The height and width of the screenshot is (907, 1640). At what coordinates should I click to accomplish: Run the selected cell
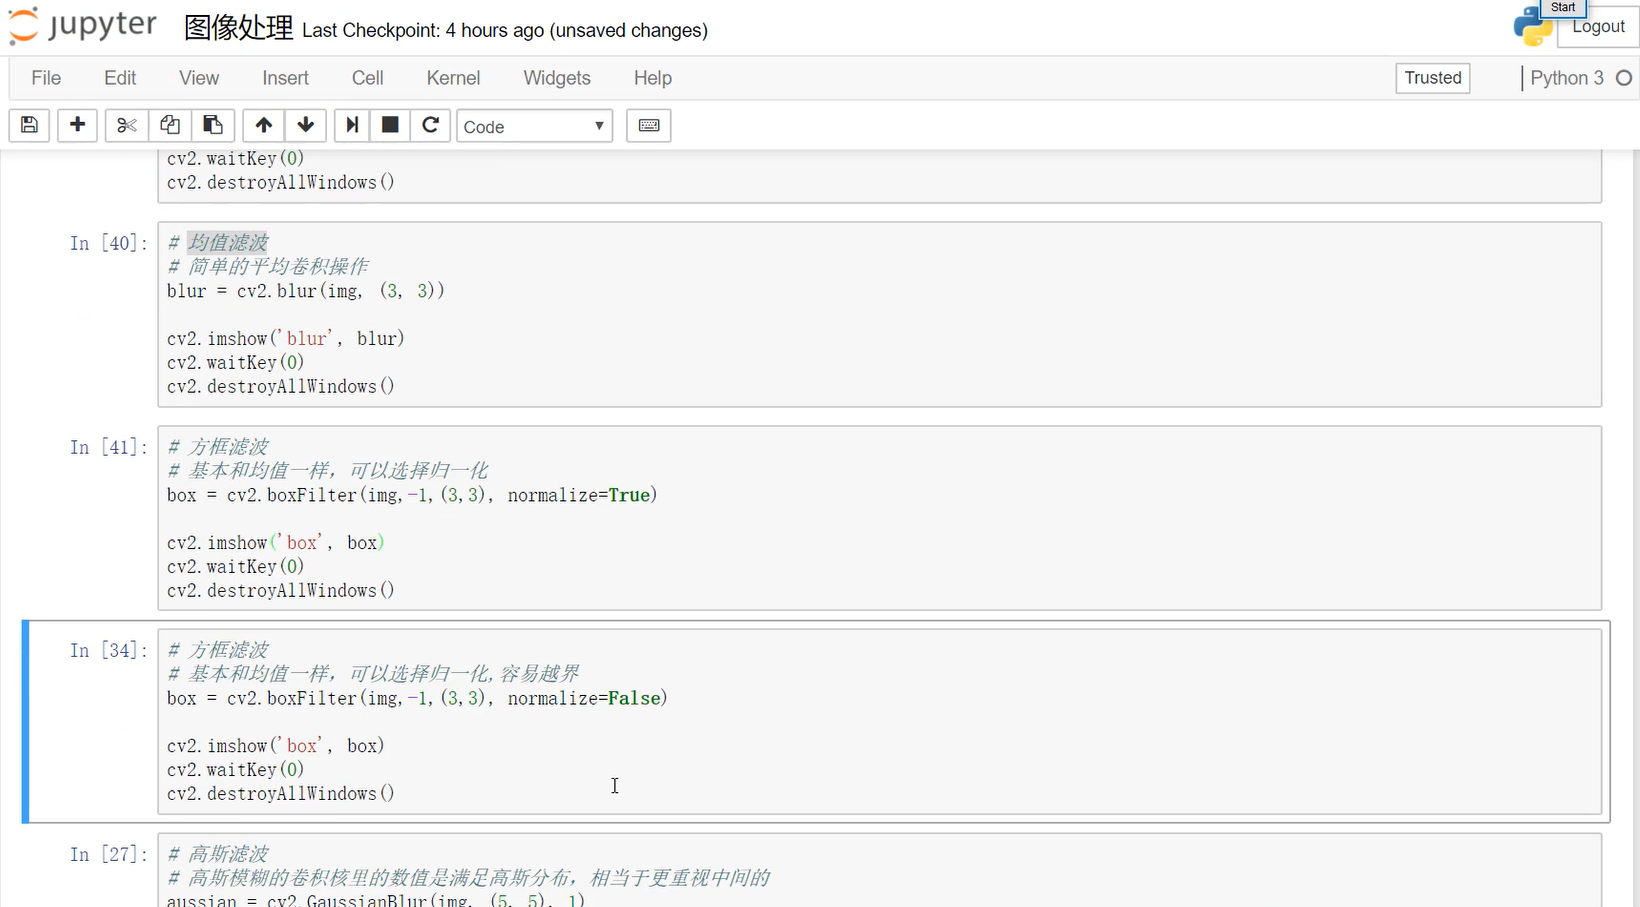(x=352, y=125)
